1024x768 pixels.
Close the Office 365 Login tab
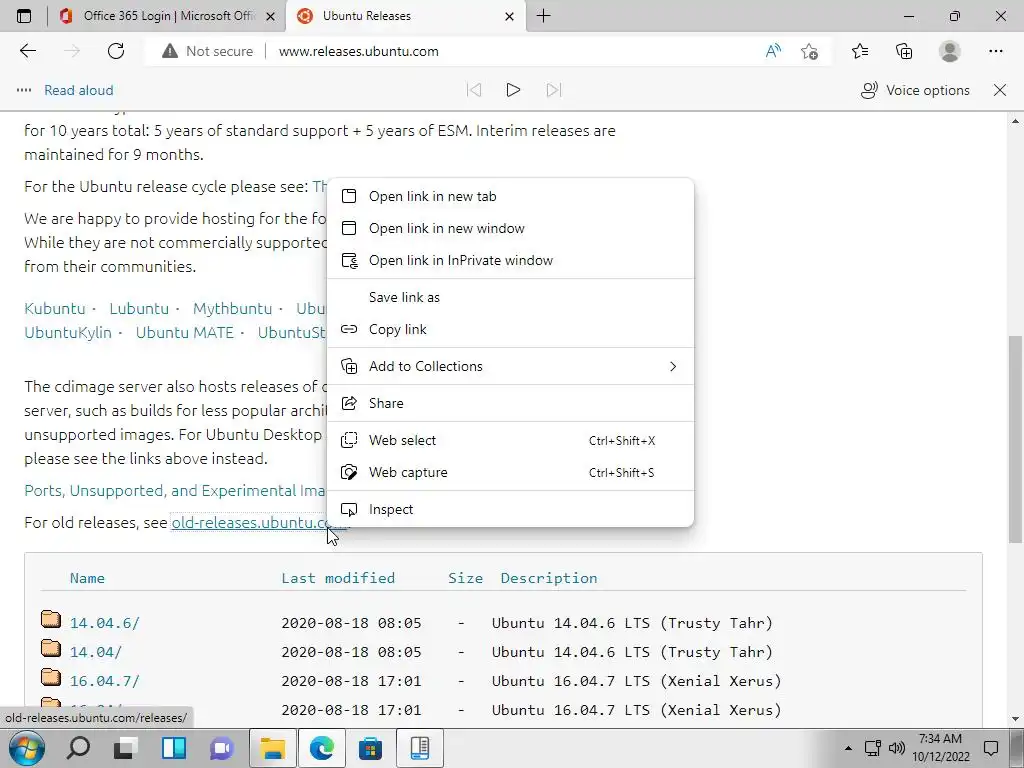click(270, 16)
